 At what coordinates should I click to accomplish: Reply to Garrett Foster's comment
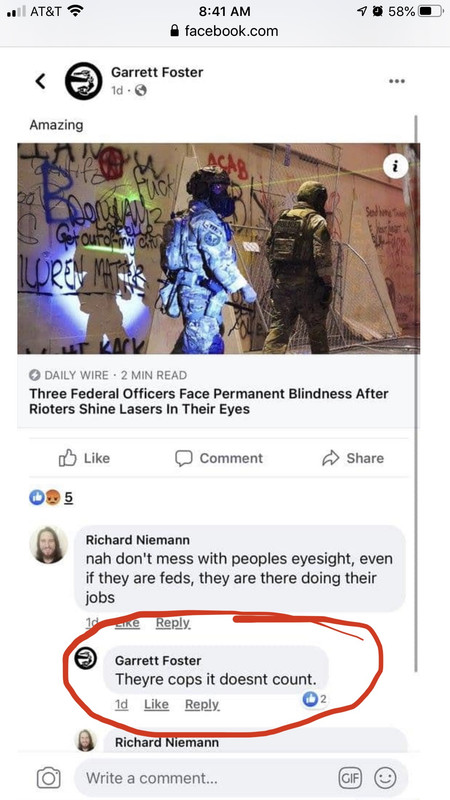coord(202,704)
